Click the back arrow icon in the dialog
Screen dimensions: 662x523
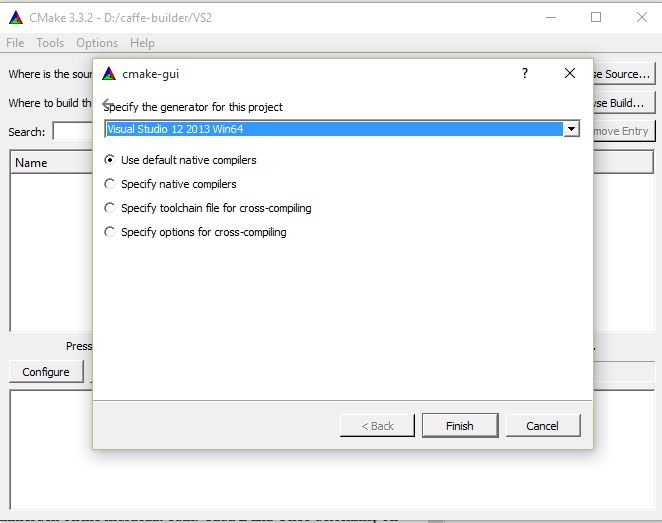pos(109,103)
